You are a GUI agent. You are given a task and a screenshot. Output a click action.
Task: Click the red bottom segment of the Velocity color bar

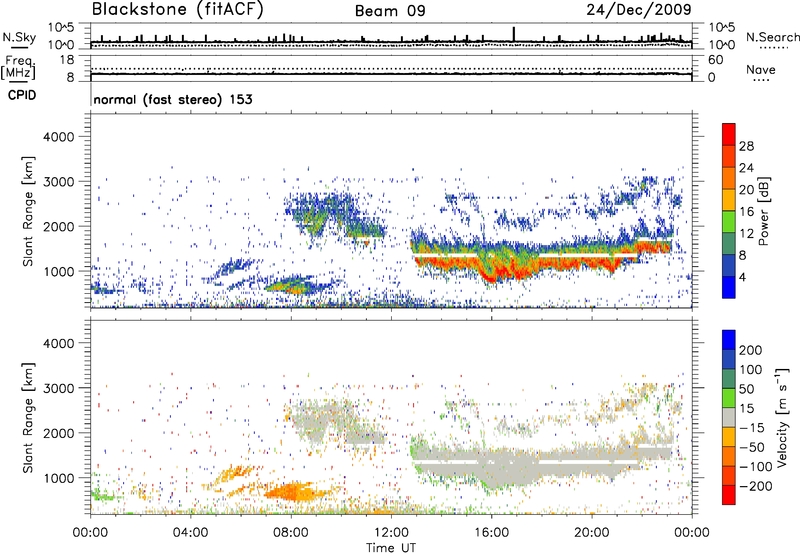tap(729, 495)
